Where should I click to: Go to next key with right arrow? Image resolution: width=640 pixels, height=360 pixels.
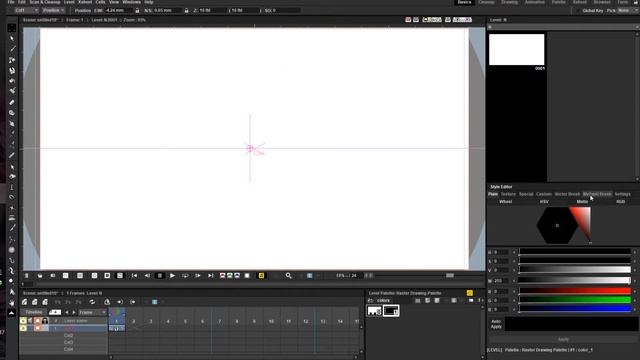click(74, 312)
